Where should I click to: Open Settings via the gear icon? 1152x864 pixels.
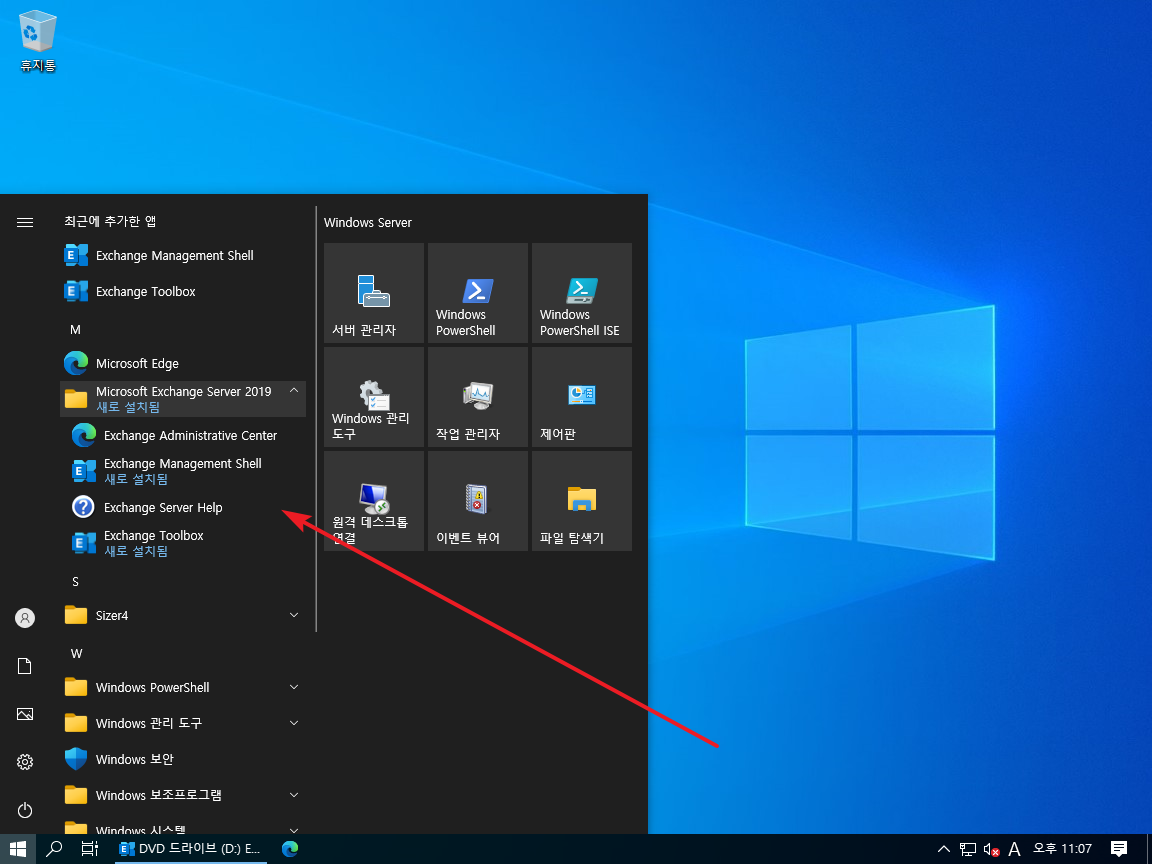coord(25,762)
